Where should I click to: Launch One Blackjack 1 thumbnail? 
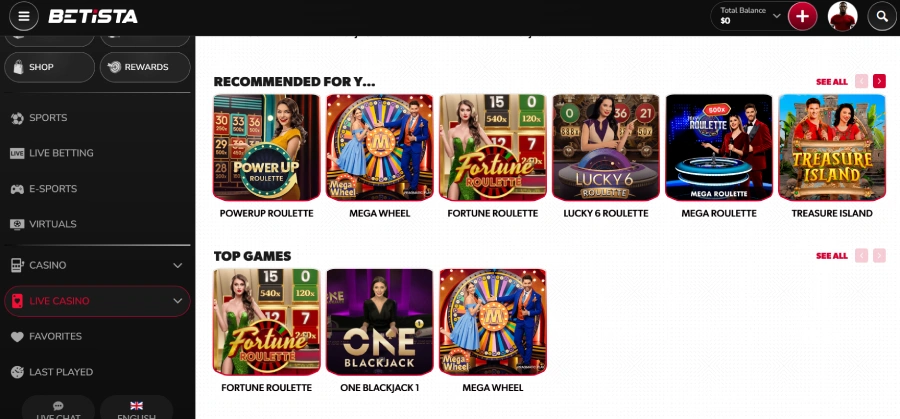click(x=379, y=322)
